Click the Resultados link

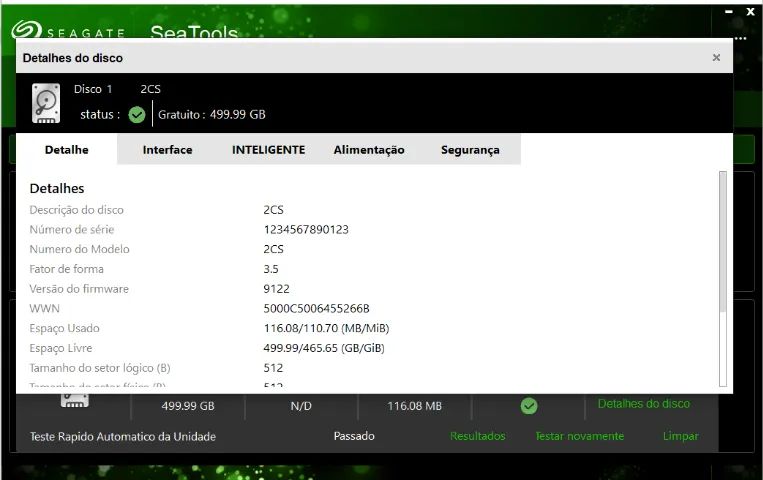pyautogui.click(x=477, y=436)
